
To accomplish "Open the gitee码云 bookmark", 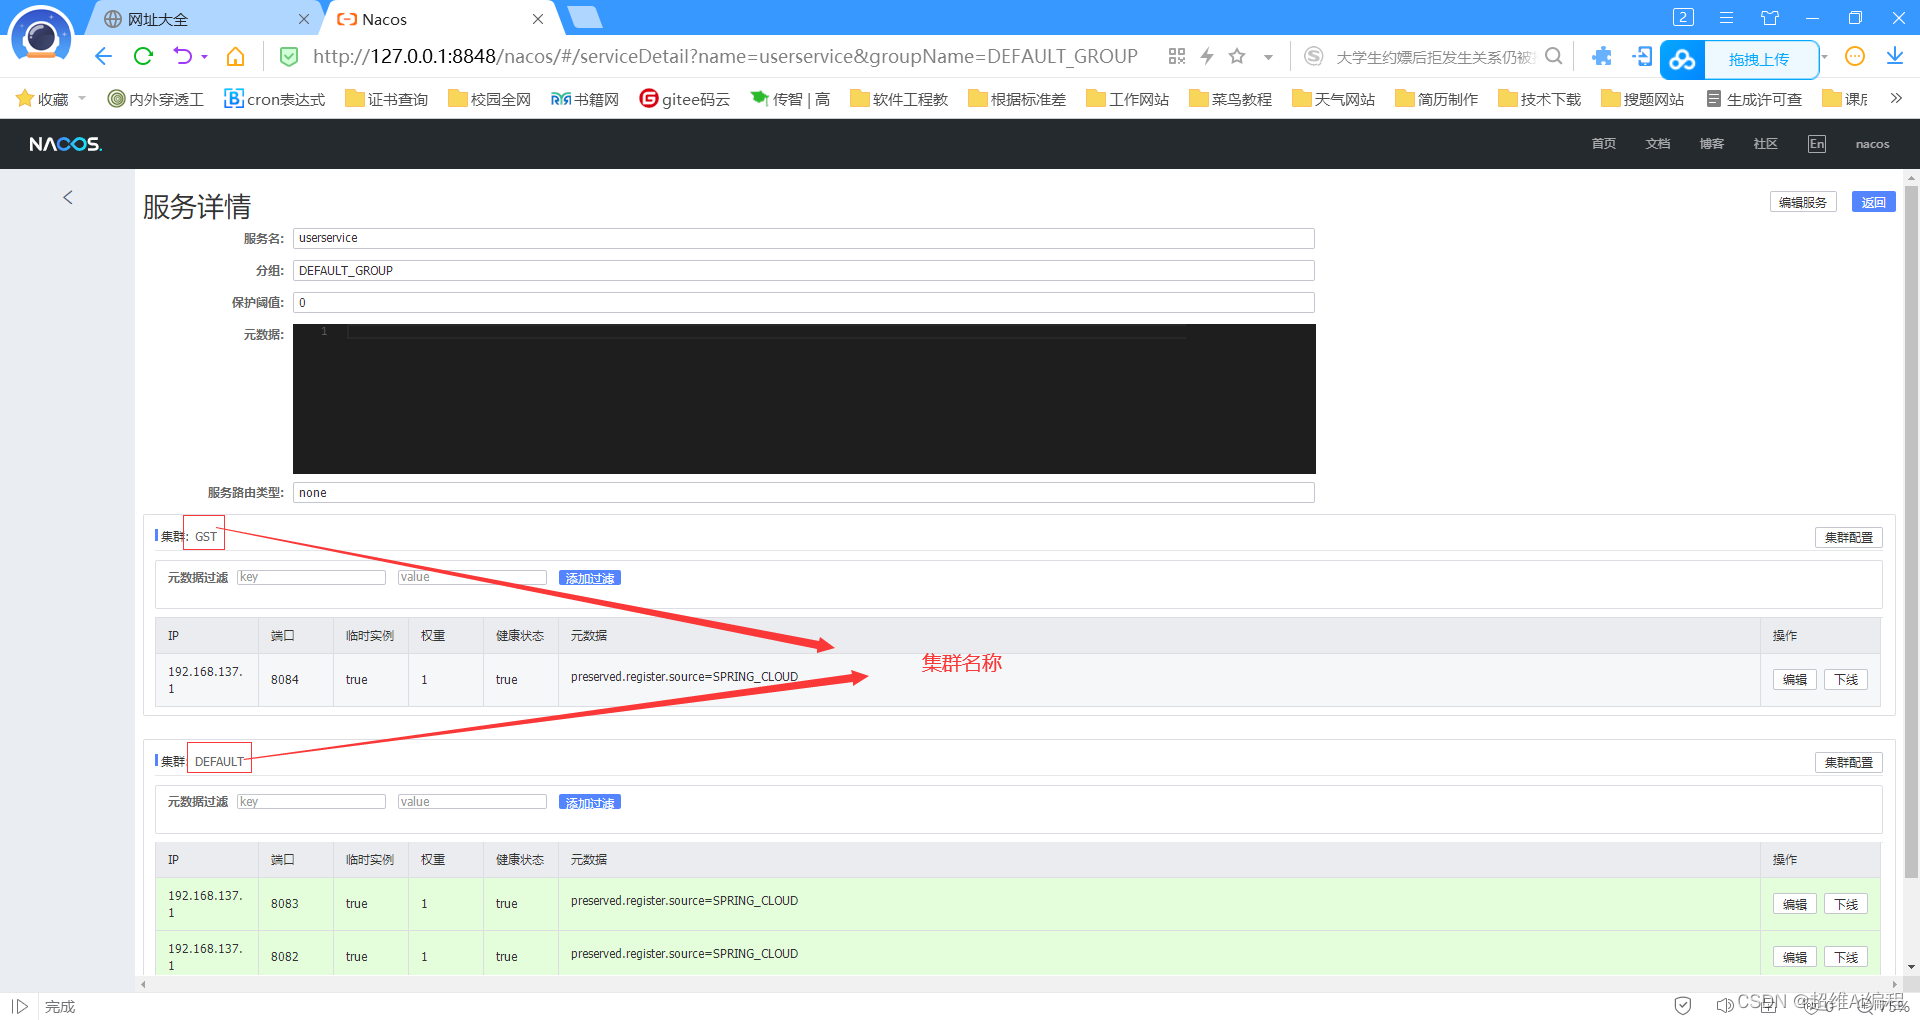I will (685, 99).
